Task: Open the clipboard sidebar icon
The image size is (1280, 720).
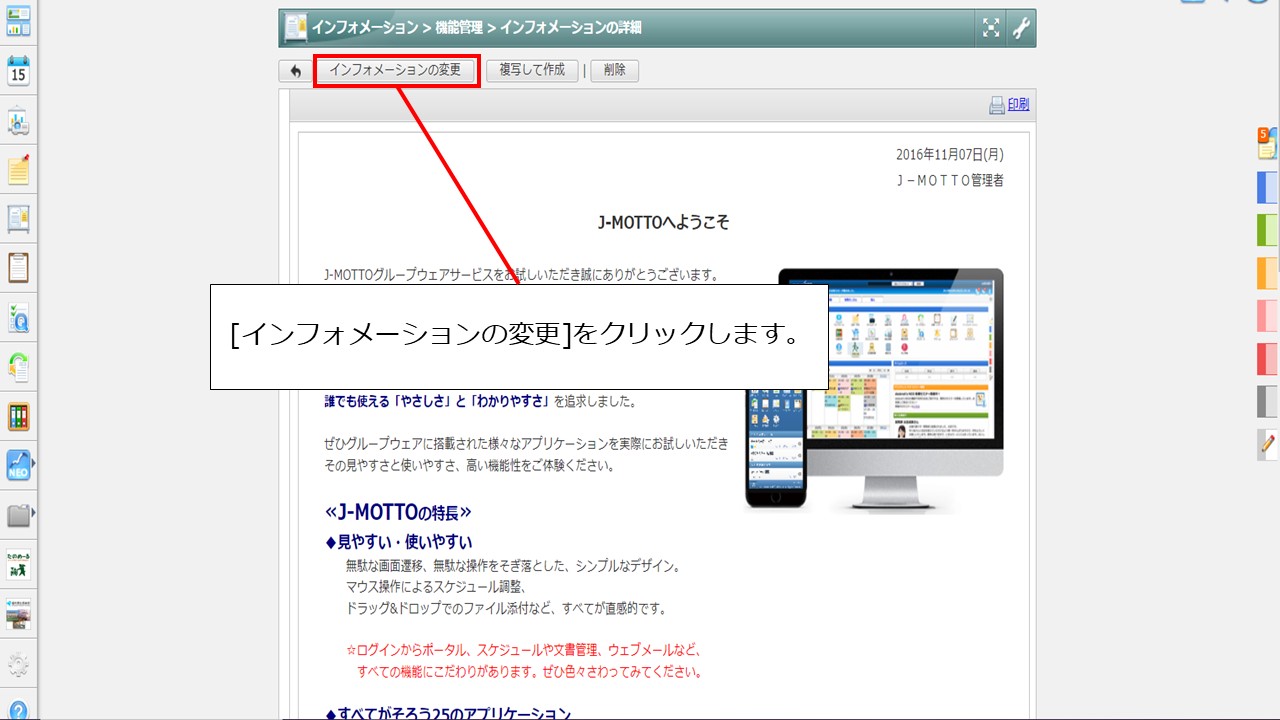Action: [x=18, y=268]
